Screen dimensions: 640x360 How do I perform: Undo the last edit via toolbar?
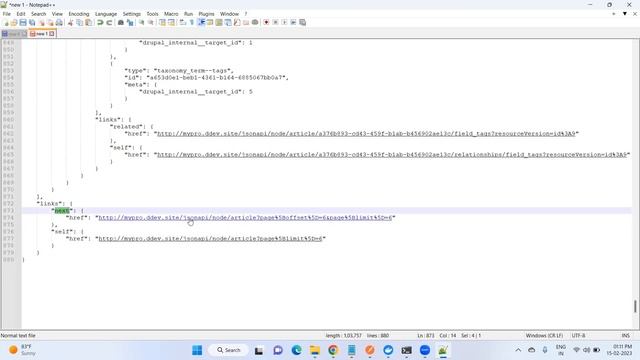(x=100, y=22)
